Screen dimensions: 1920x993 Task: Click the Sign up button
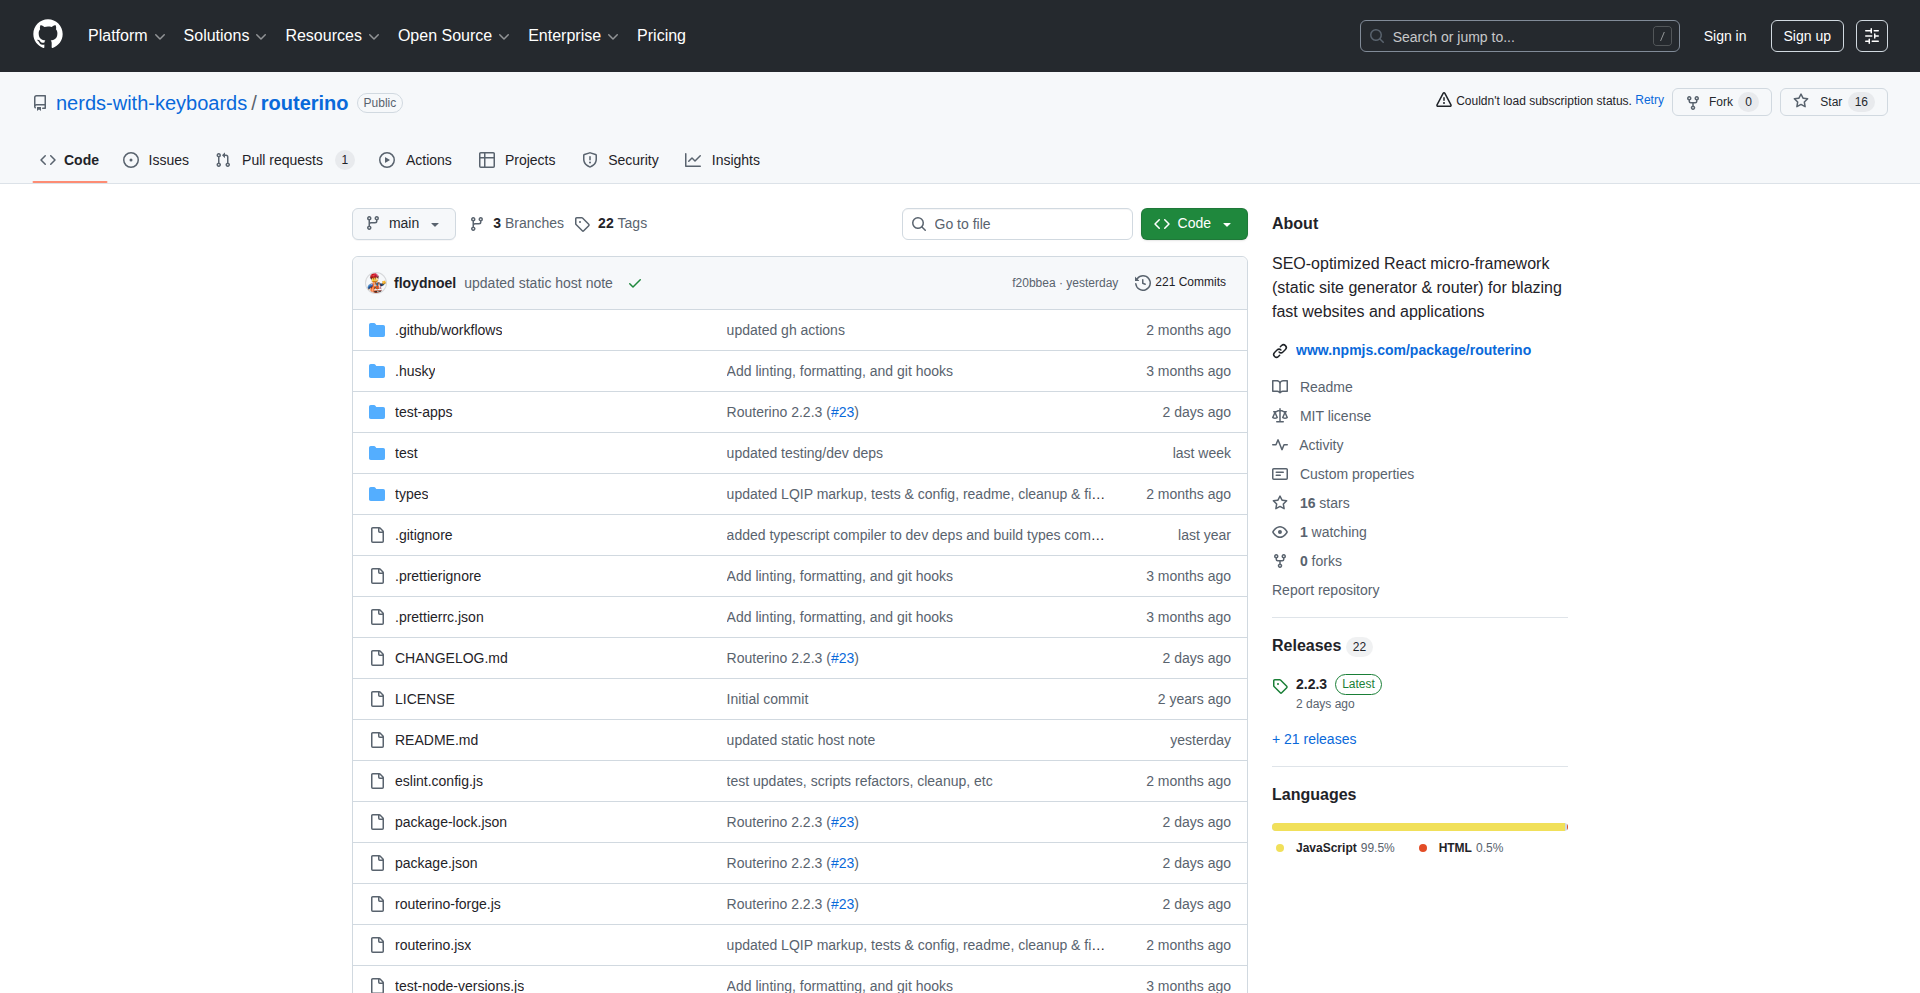click(1806, 36)
